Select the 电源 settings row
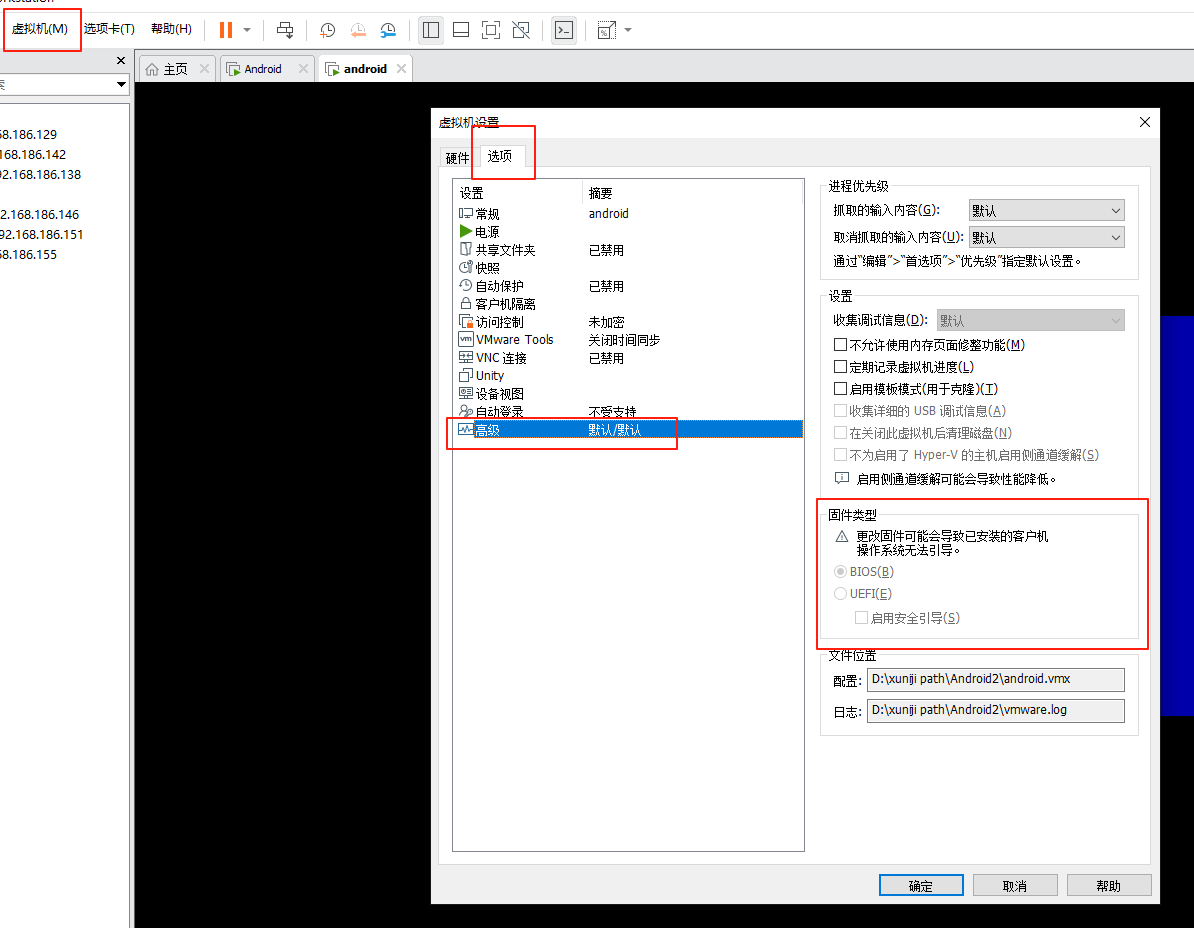 tap(627, 232)
